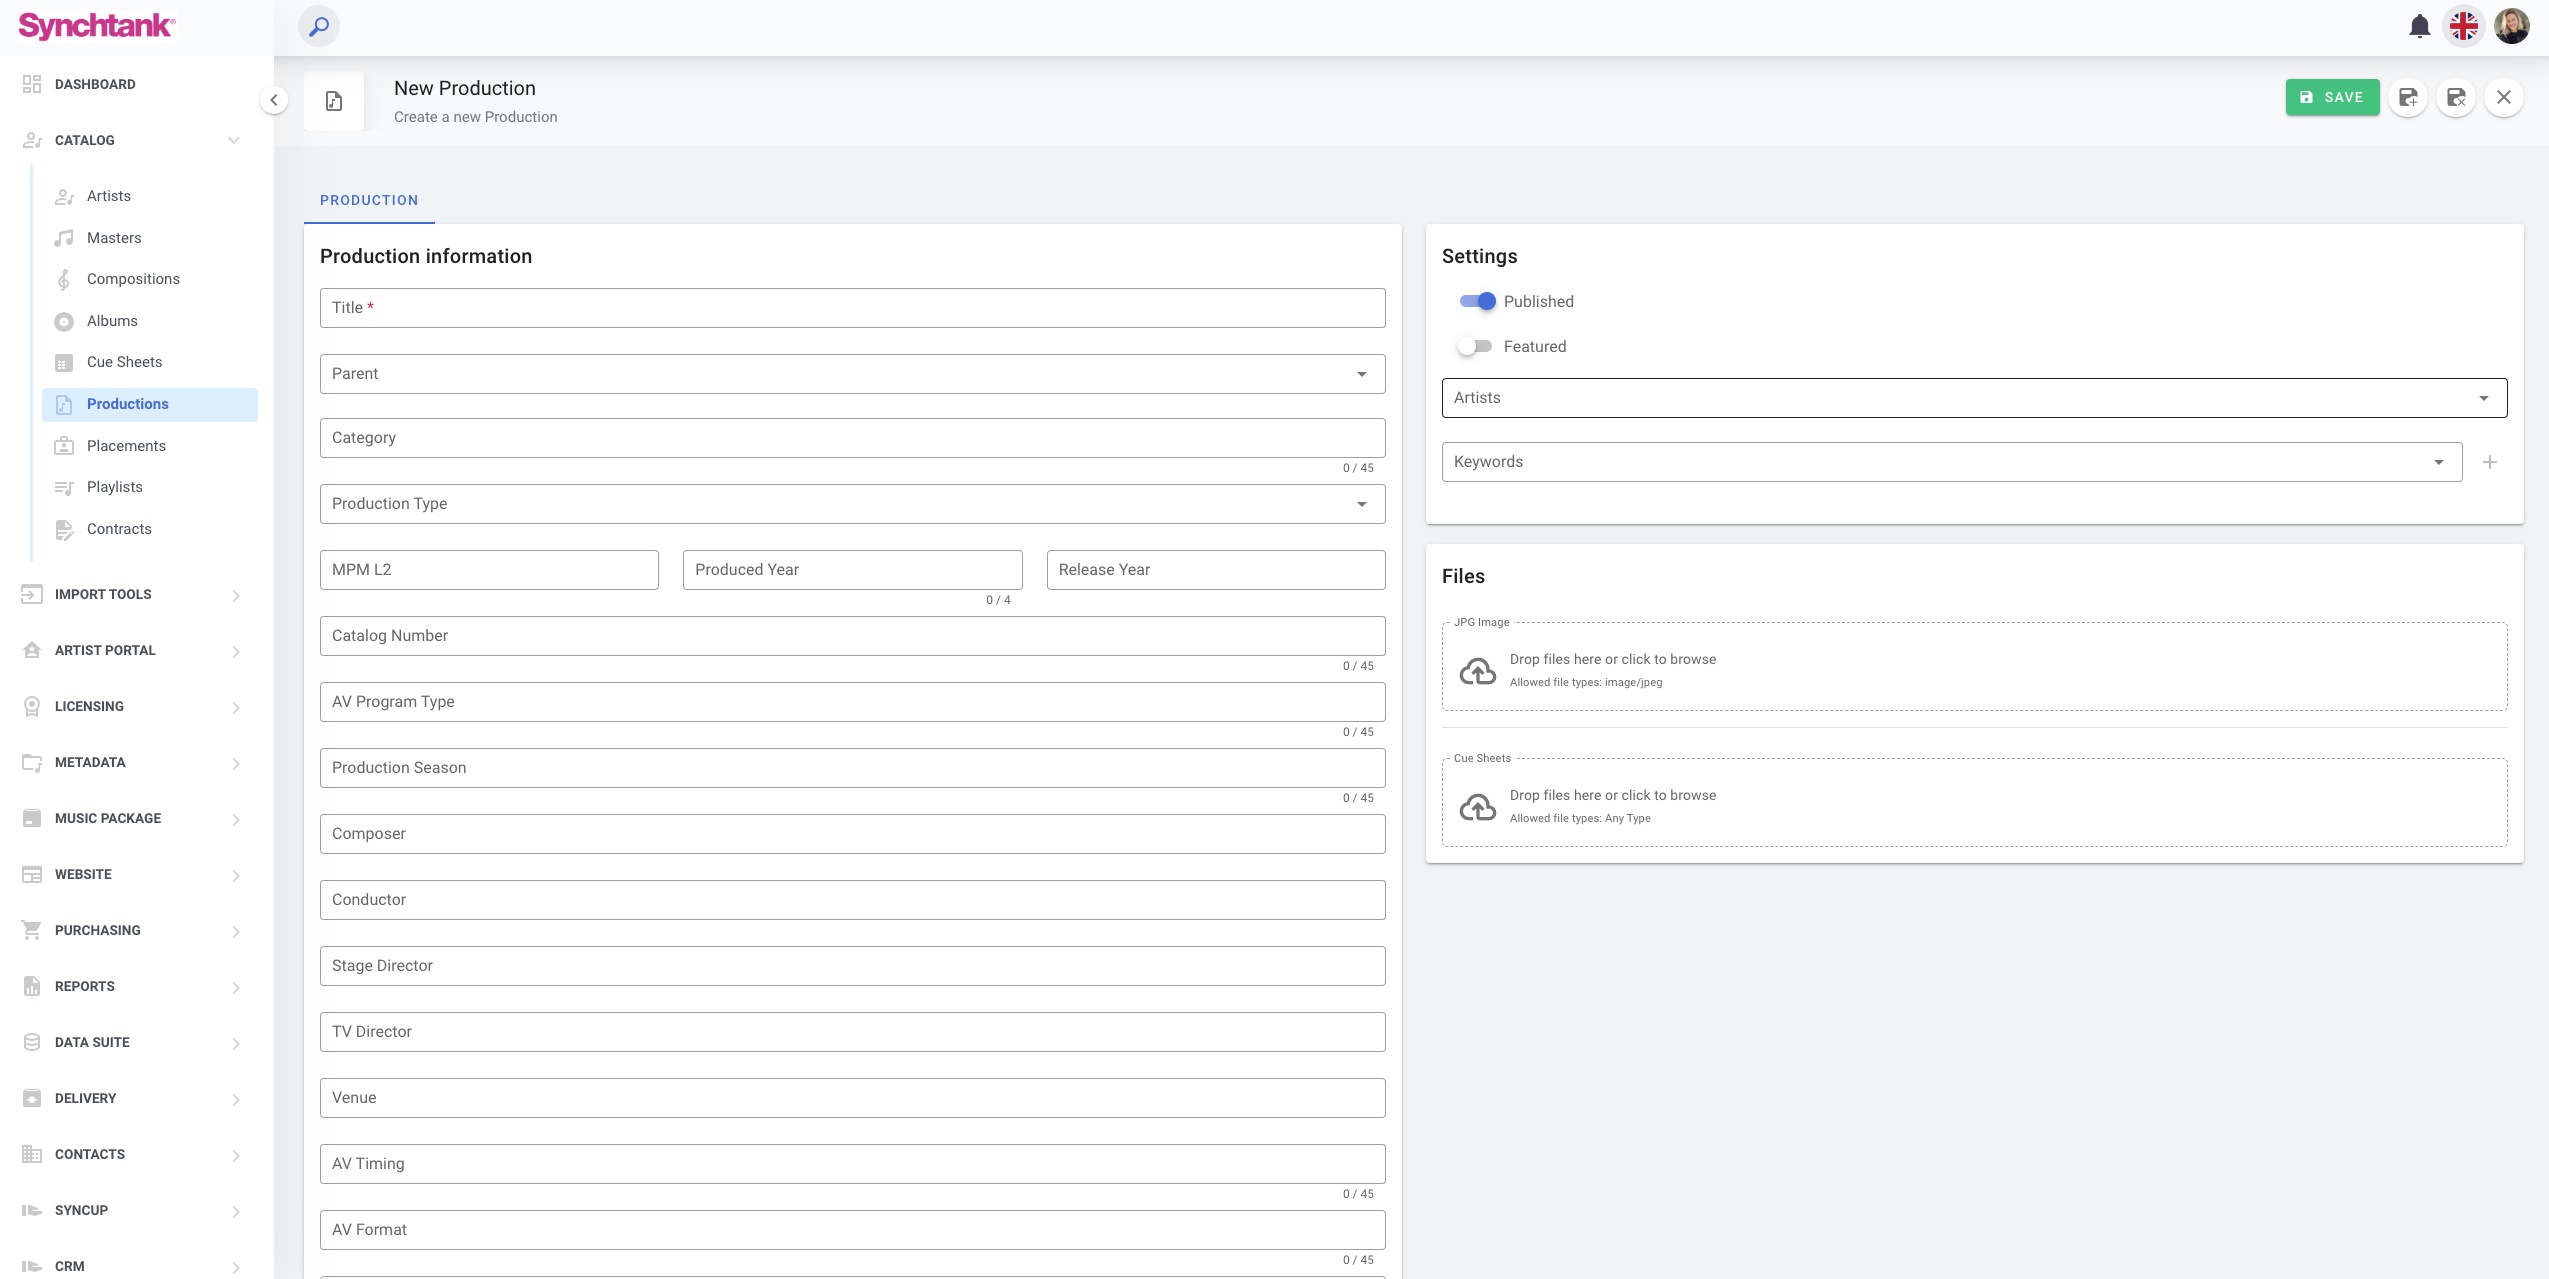
Task: Click the JPG Image upload cloud icon
Action: pyautogui.click(x=1478, y=670)
